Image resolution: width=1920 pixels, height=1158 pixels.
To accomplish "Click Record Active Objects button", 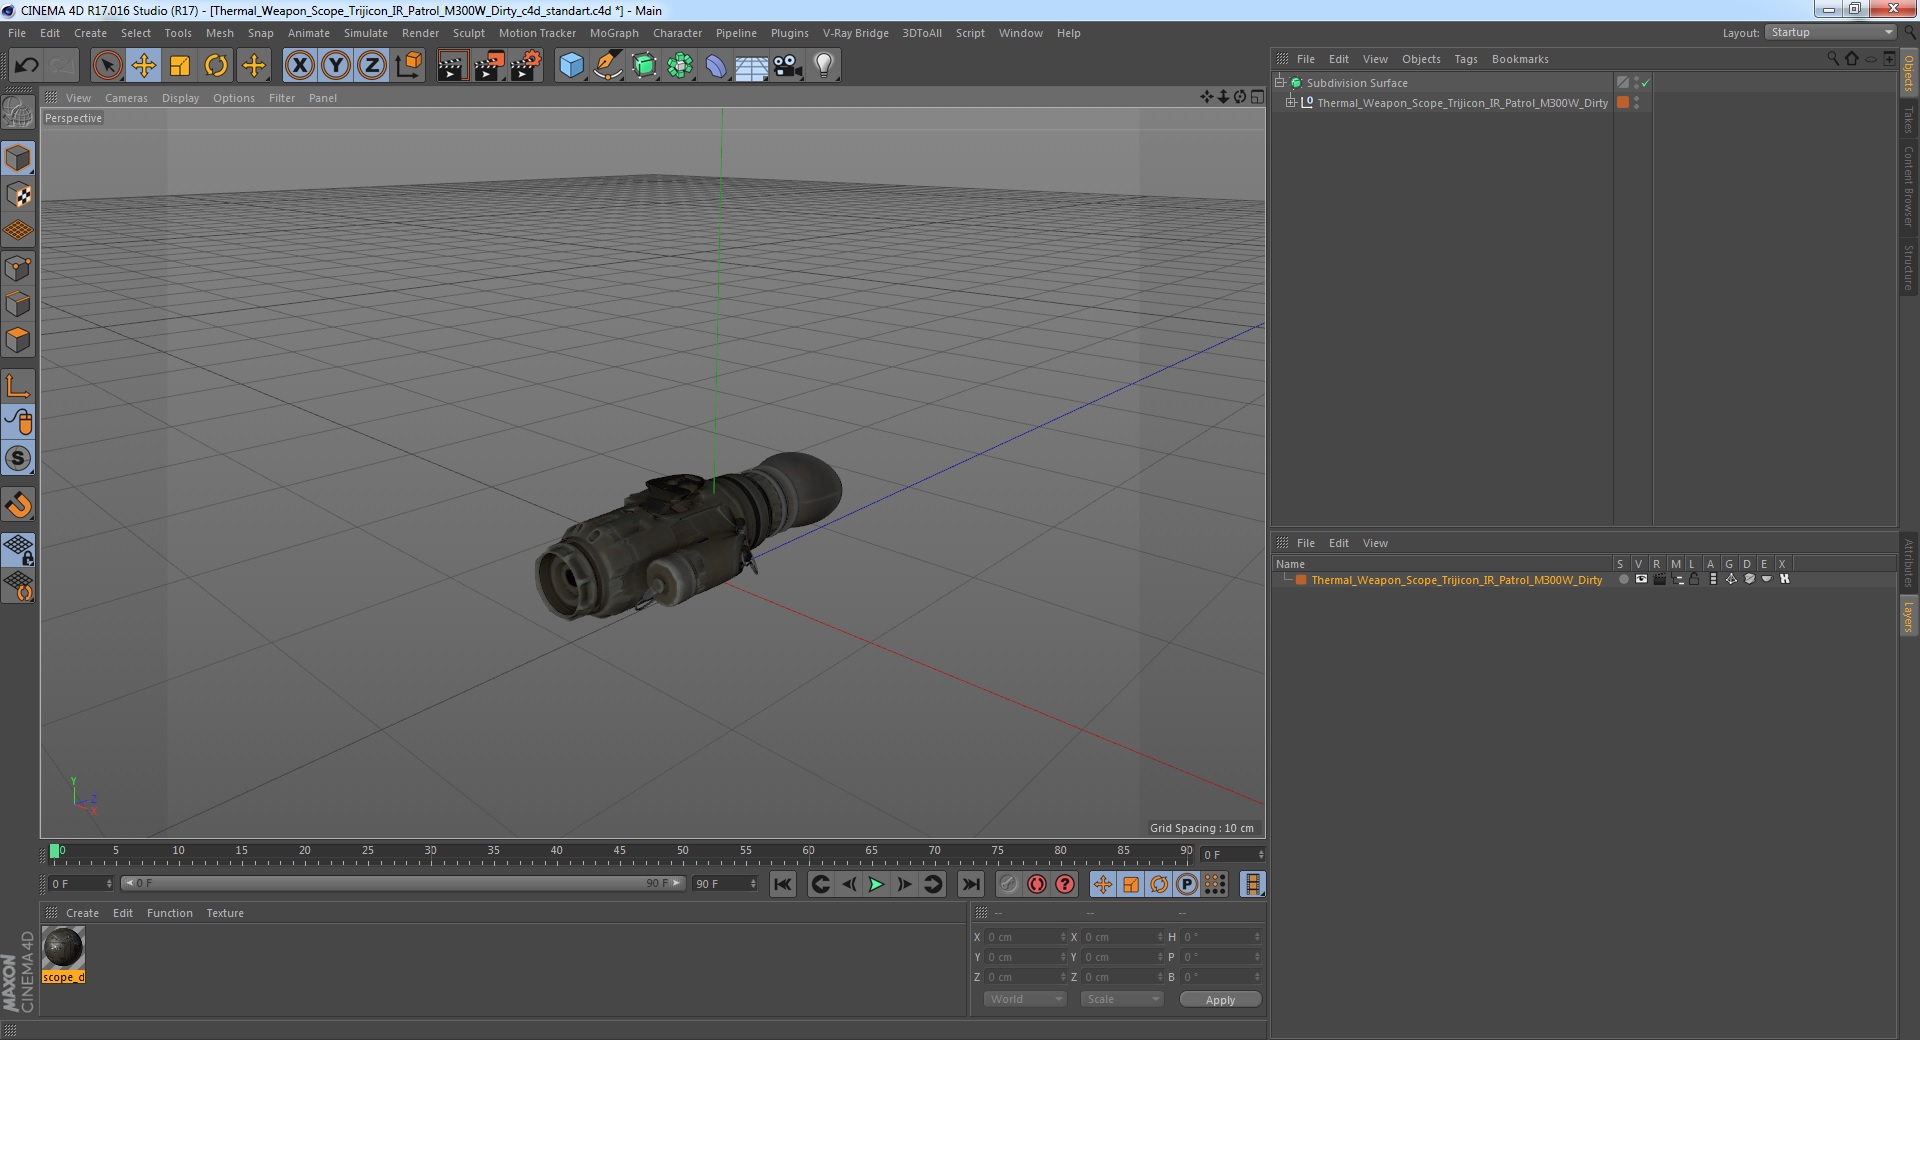I will click(1008, 884).
